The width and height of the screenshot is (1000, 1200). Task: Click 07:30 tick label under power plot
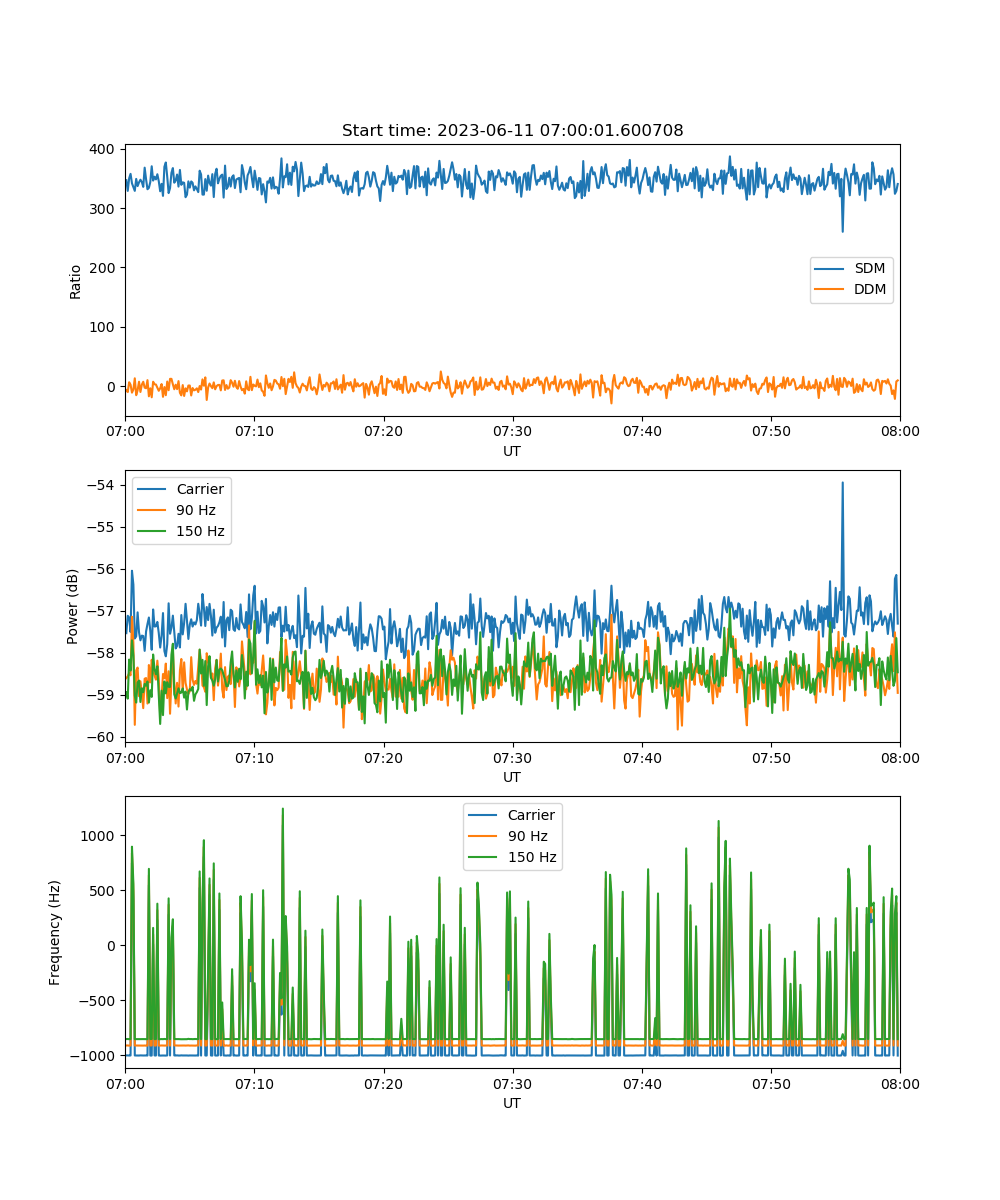512,757
